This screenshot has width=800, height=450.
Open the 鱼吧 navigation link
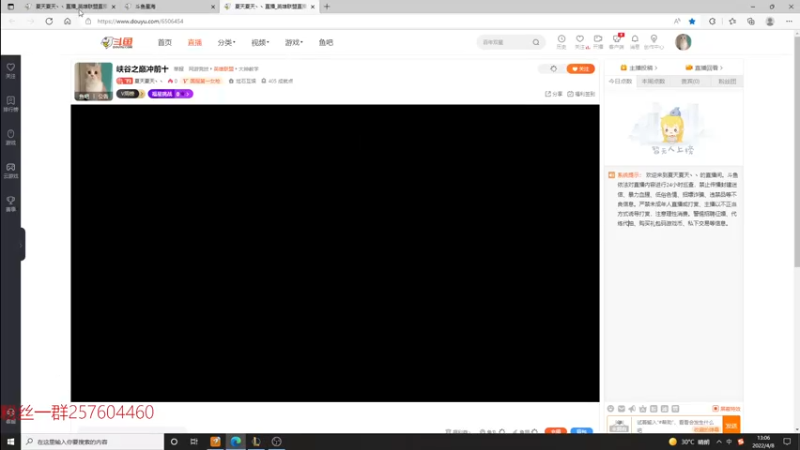coord(326,42)
